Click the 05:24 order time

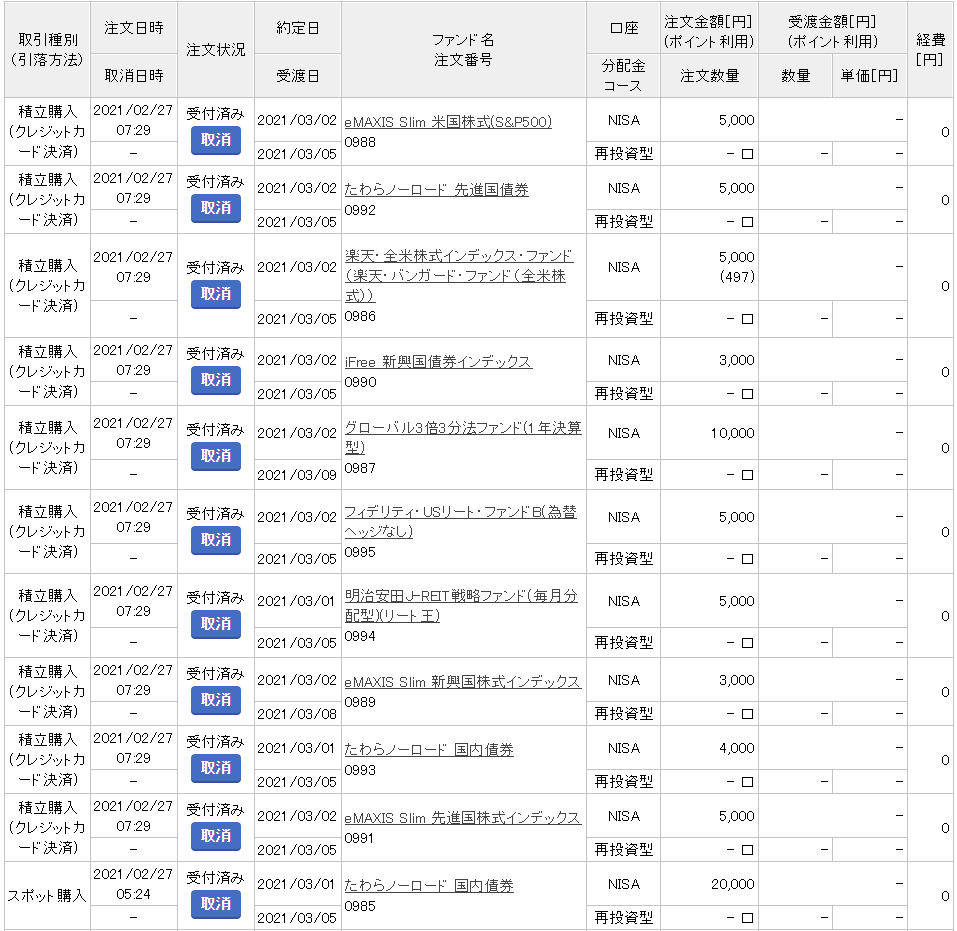point(134,894)
